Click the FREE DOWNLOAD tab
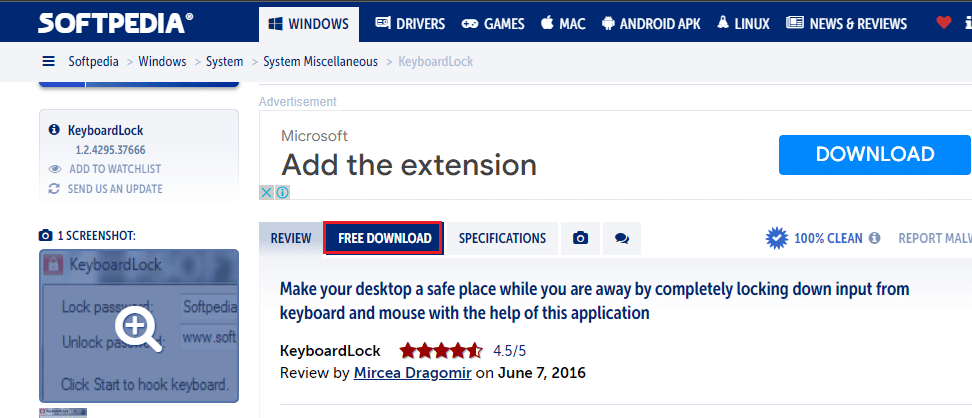 click(x=384, y=238)
